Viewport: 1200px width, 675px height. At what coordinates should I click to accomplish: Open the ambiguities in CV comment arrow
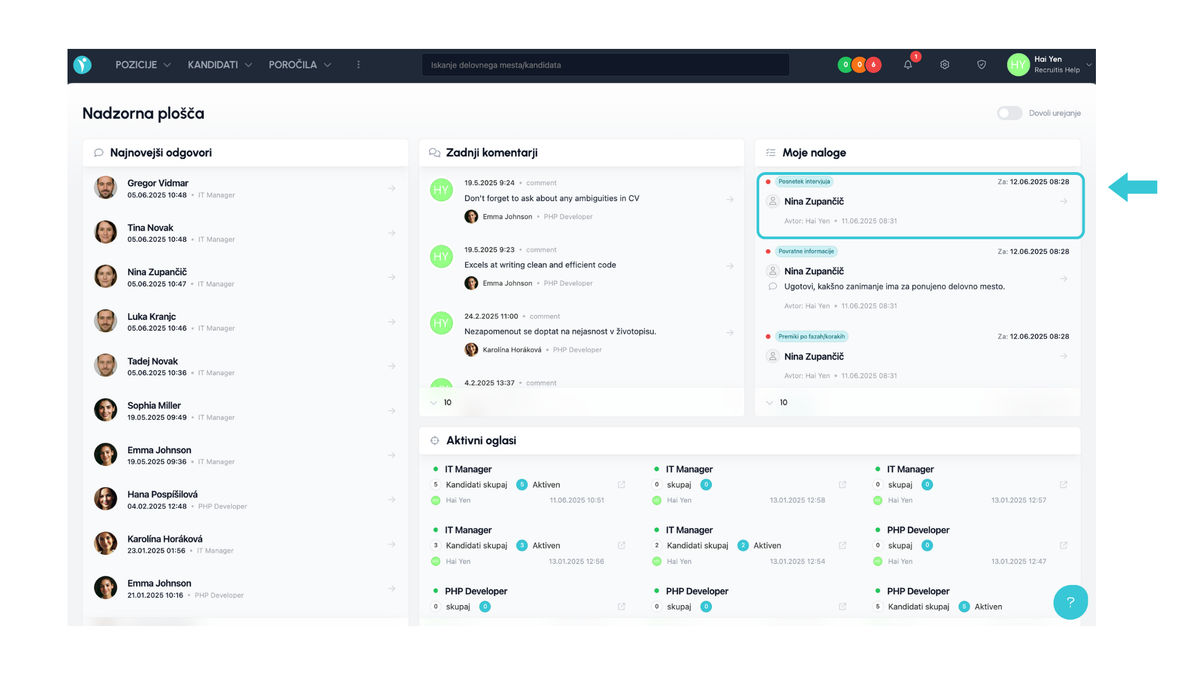point(730,199)
